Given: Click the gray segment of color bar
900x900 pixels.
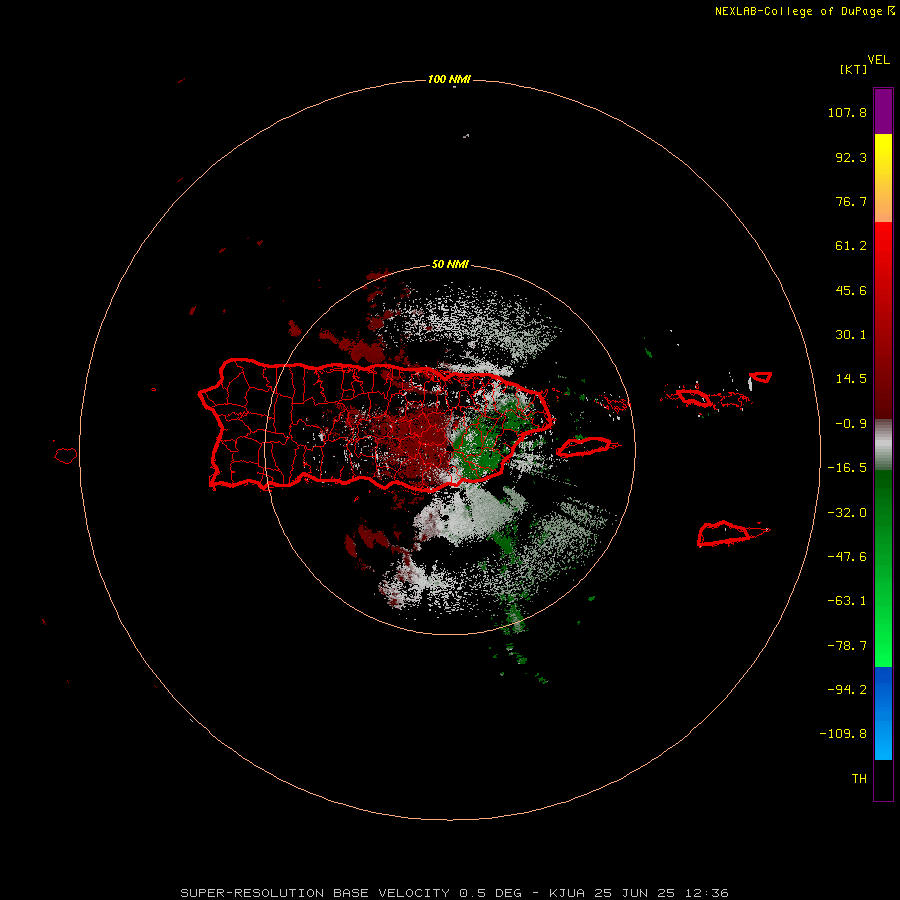Looking at the screenshot, I should [x=883, y=444].
